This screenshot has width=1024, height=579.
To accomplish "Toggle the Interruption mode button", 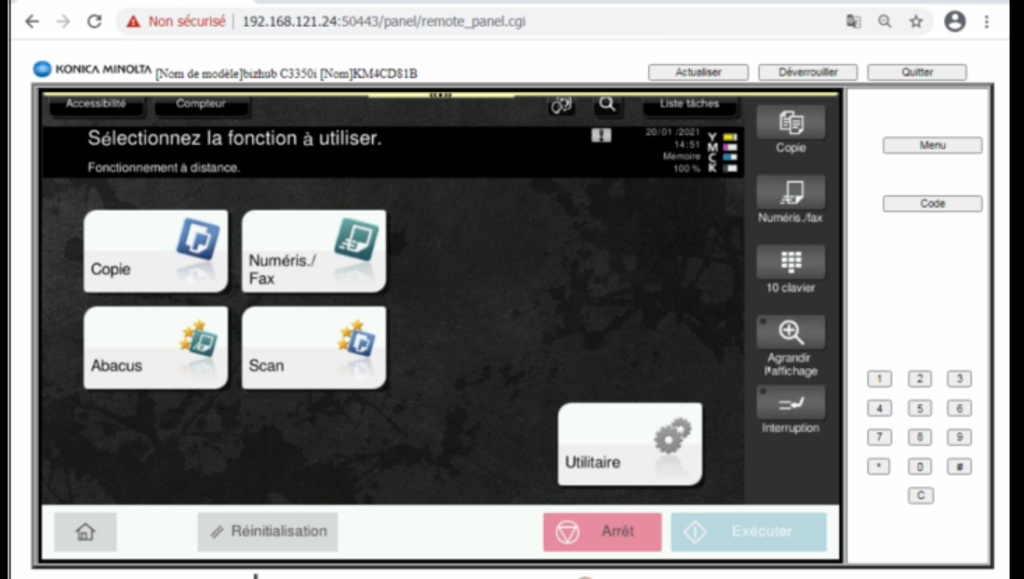I will click(x=790, y=403).
